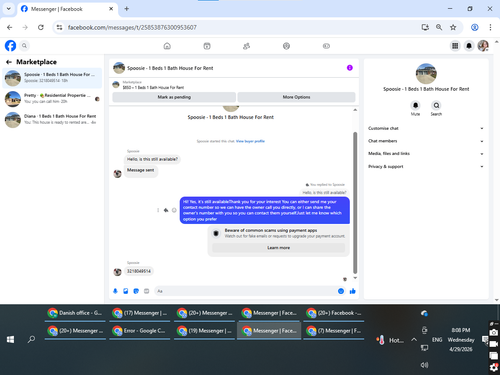Open the Gaming icon in top bar
This screenshot has width=500, height=375.
click(326, 46)
